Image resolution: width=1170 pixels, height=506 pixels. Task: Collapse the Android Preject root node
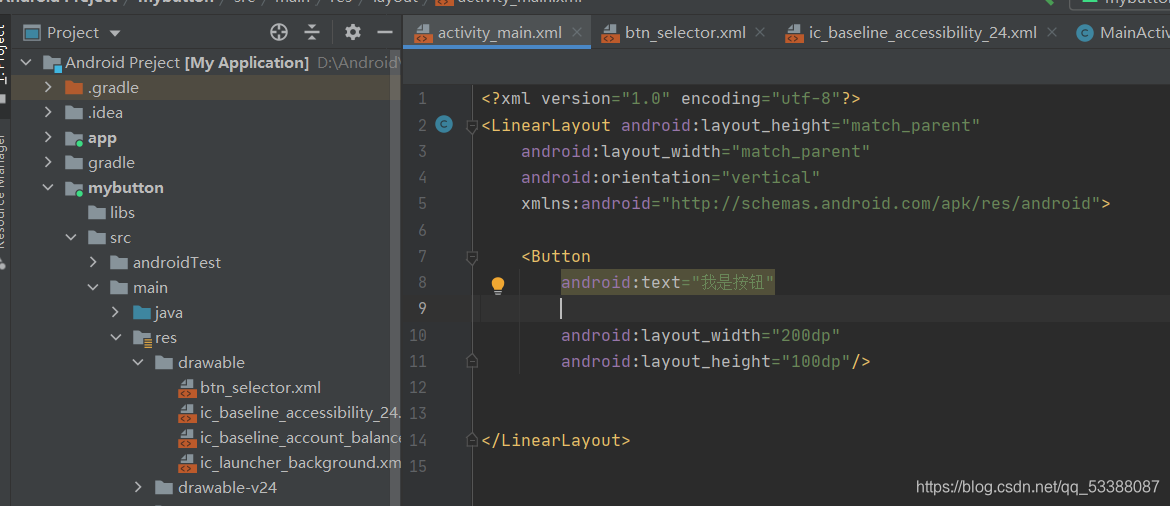26,63
